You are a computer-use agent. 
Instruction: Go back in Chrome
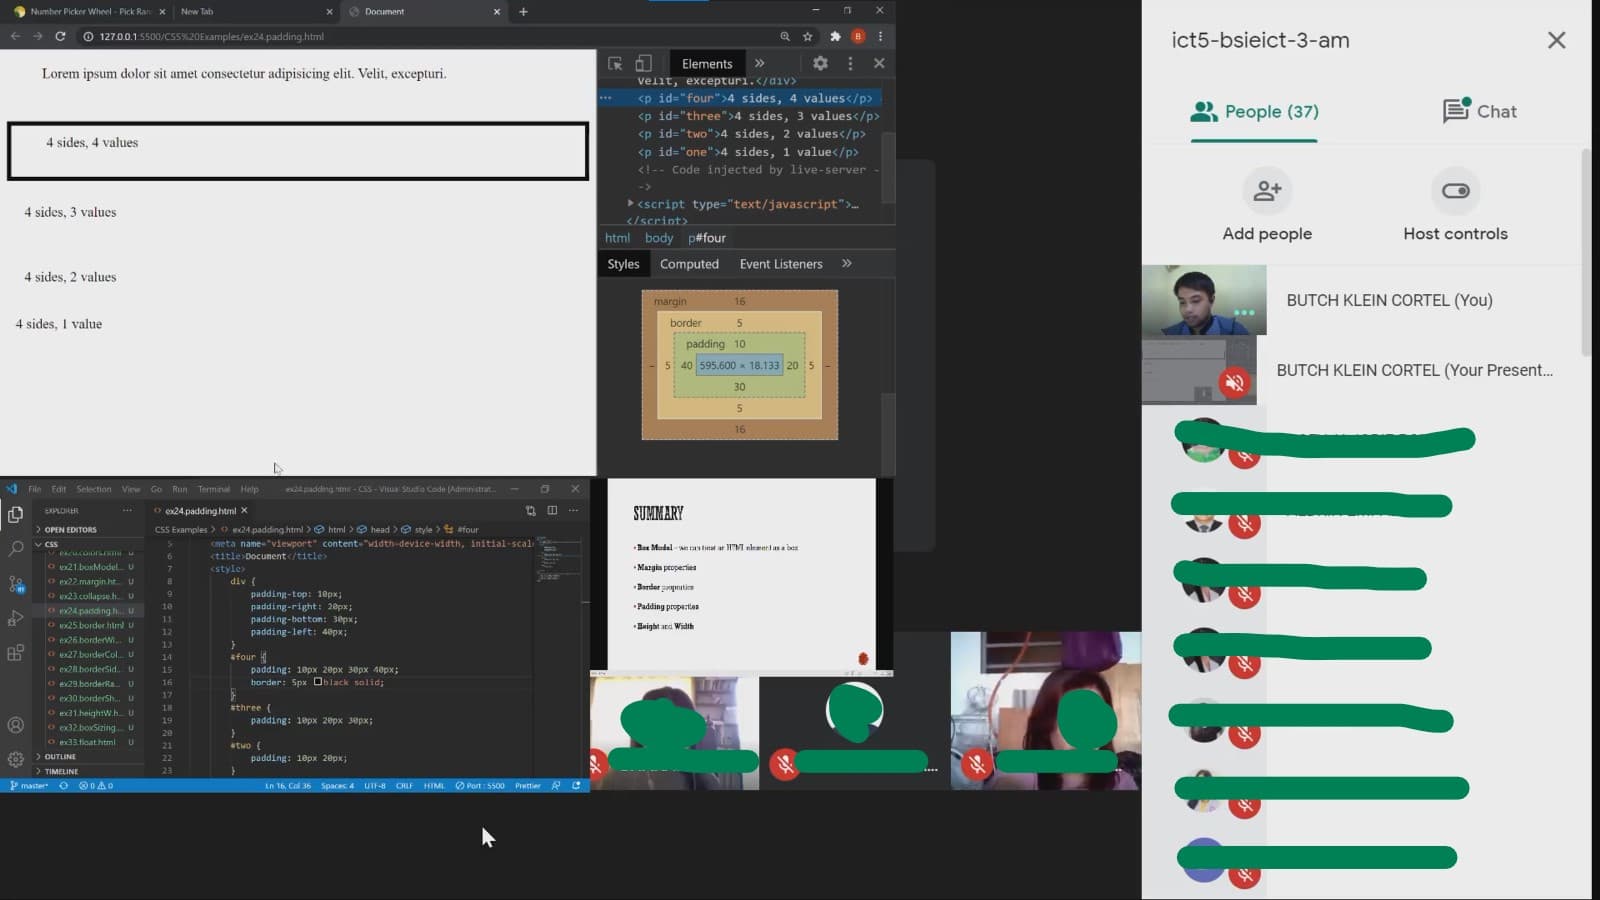[x=15, y=36]
